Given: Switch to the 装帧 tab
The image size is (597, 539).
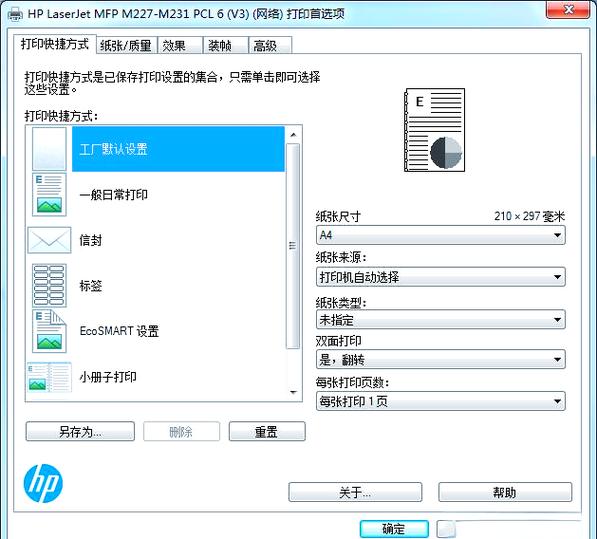Looking at the screenshot, I should [225, 46].
